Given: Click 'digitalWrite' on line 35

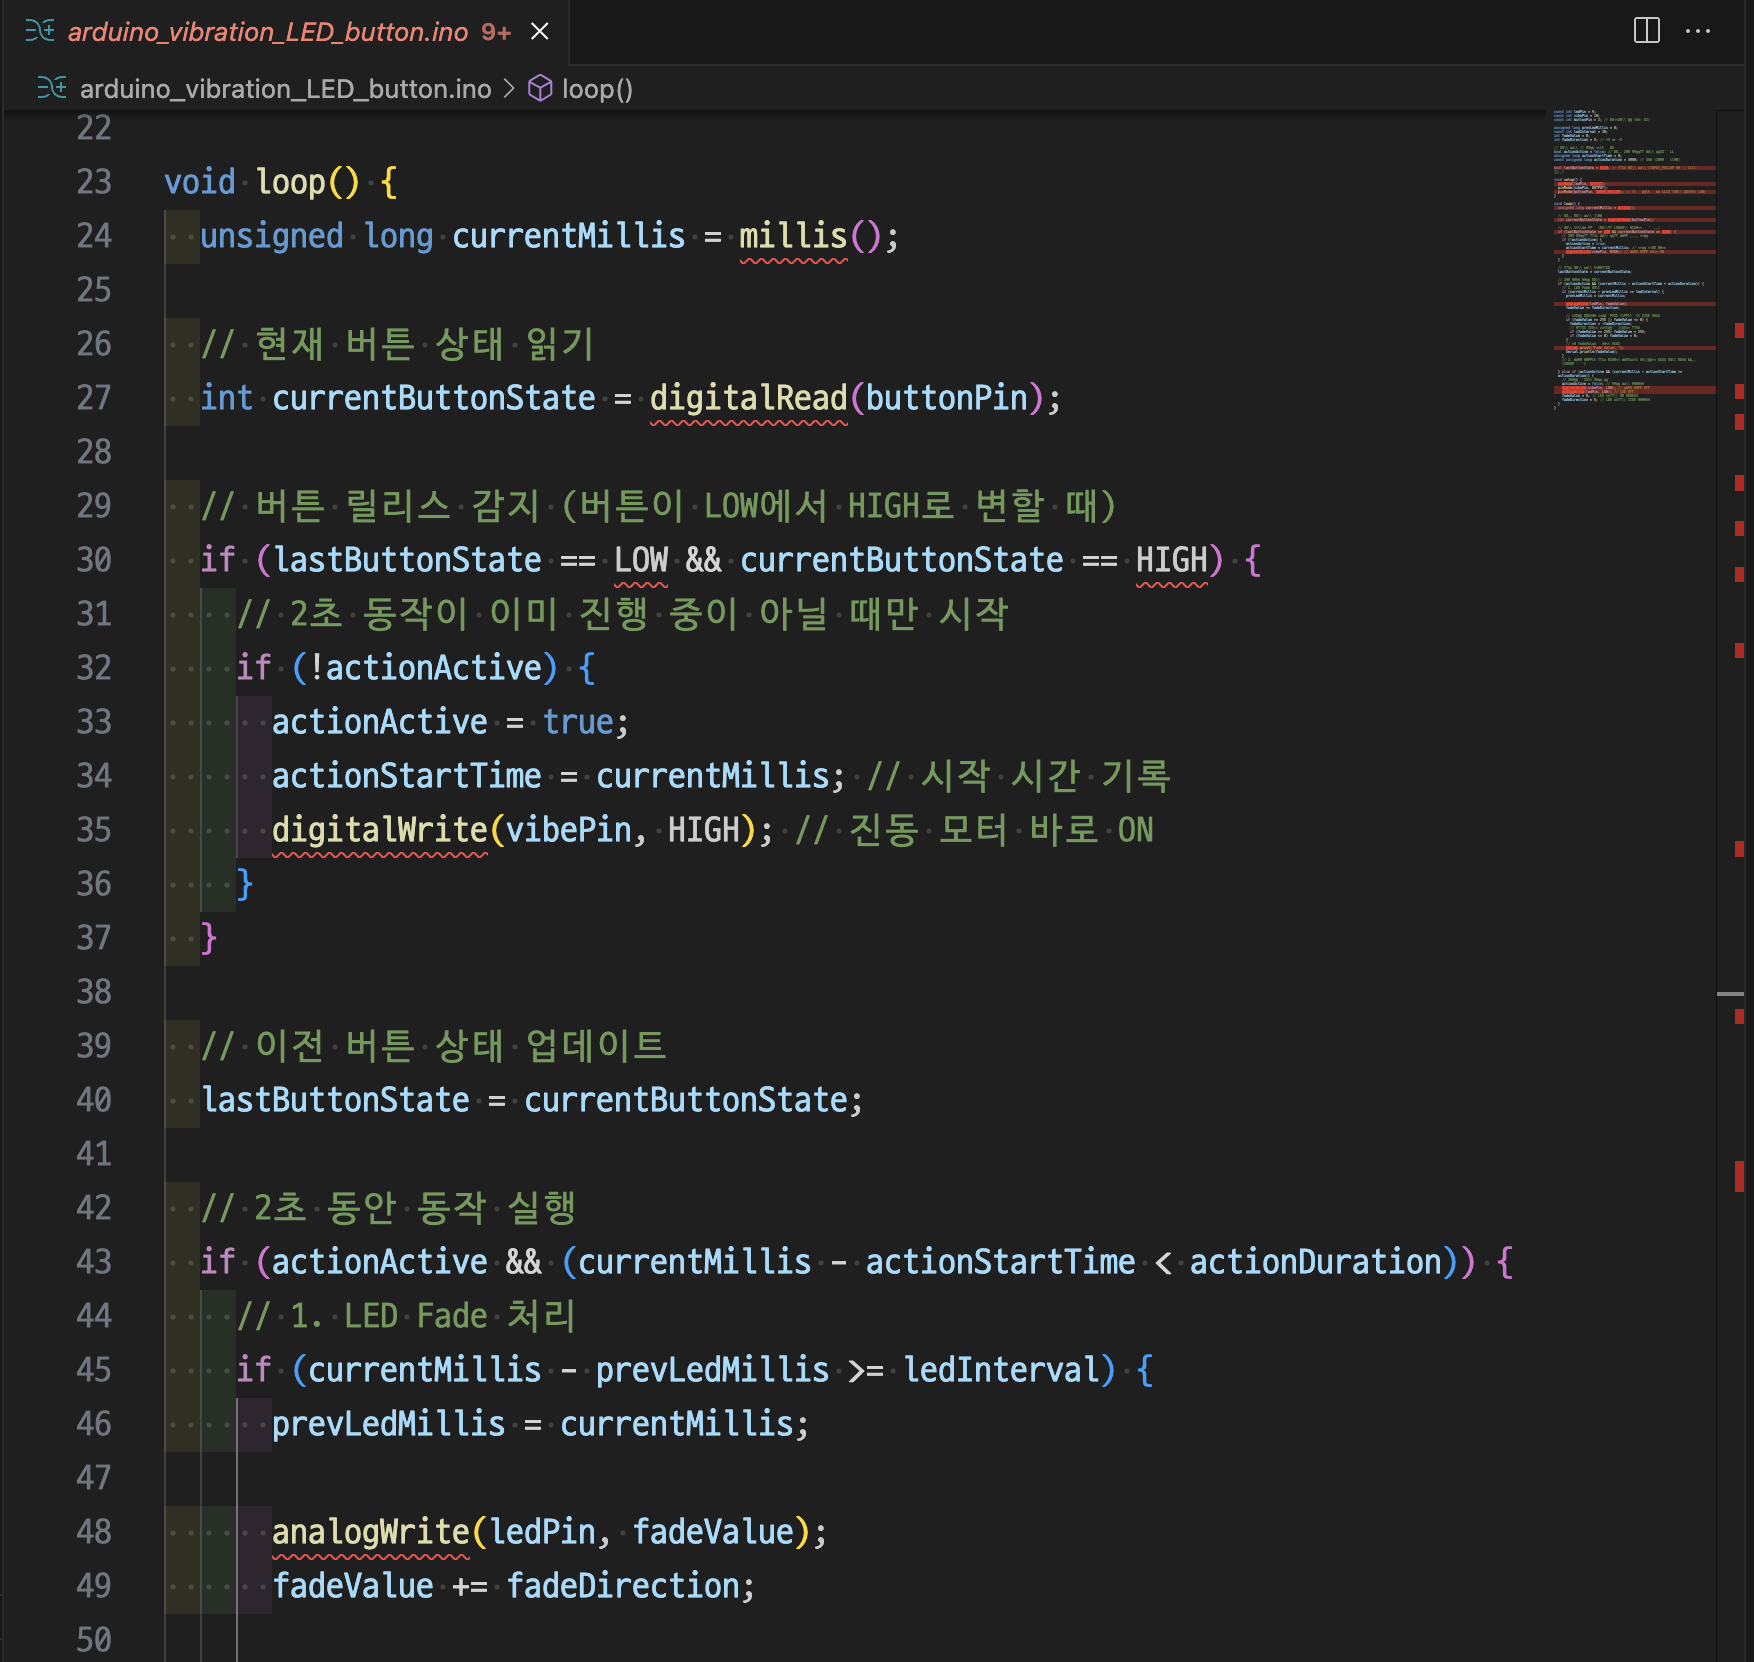Looking at the screenshot, I should [x=380, y=830].
